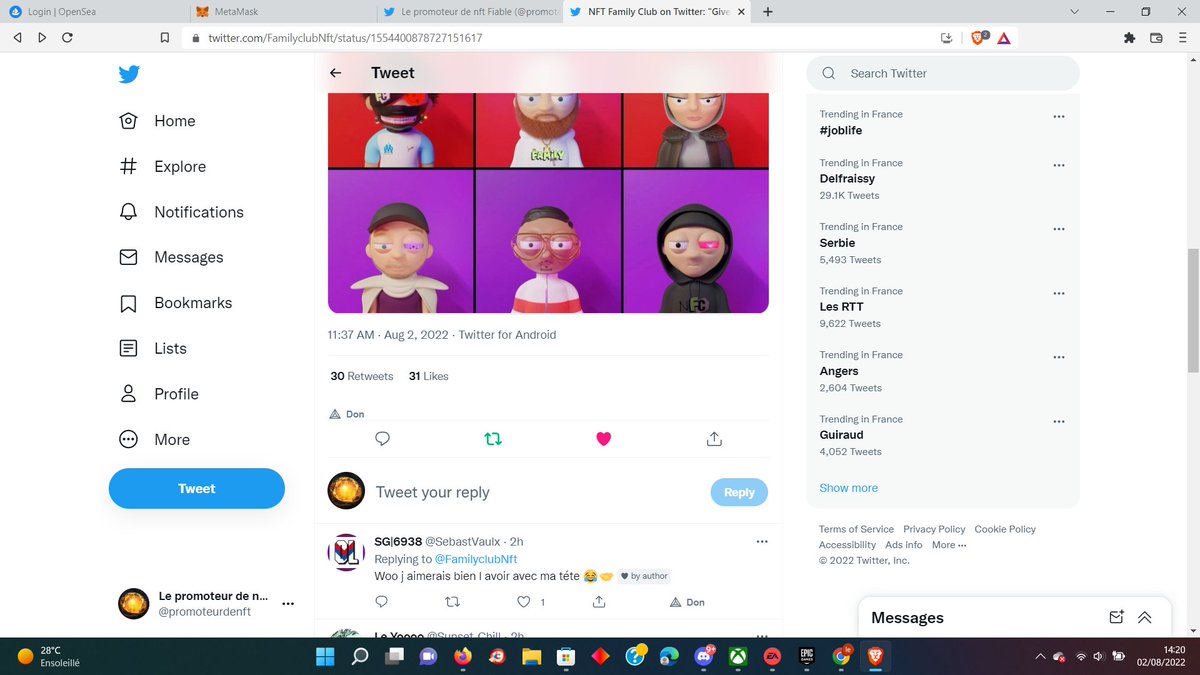Open options for Guiraud trend
This screenshot has height=675, width=1200.
tap(1059, 421)
